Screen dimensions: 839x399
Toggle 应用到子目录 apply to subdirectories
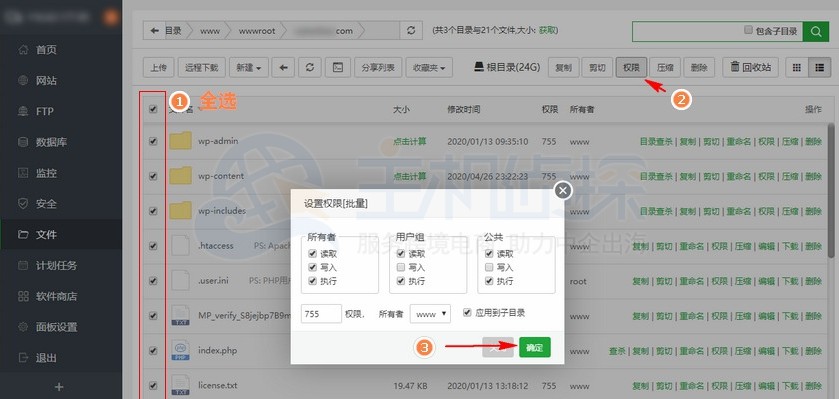(467, 312)
